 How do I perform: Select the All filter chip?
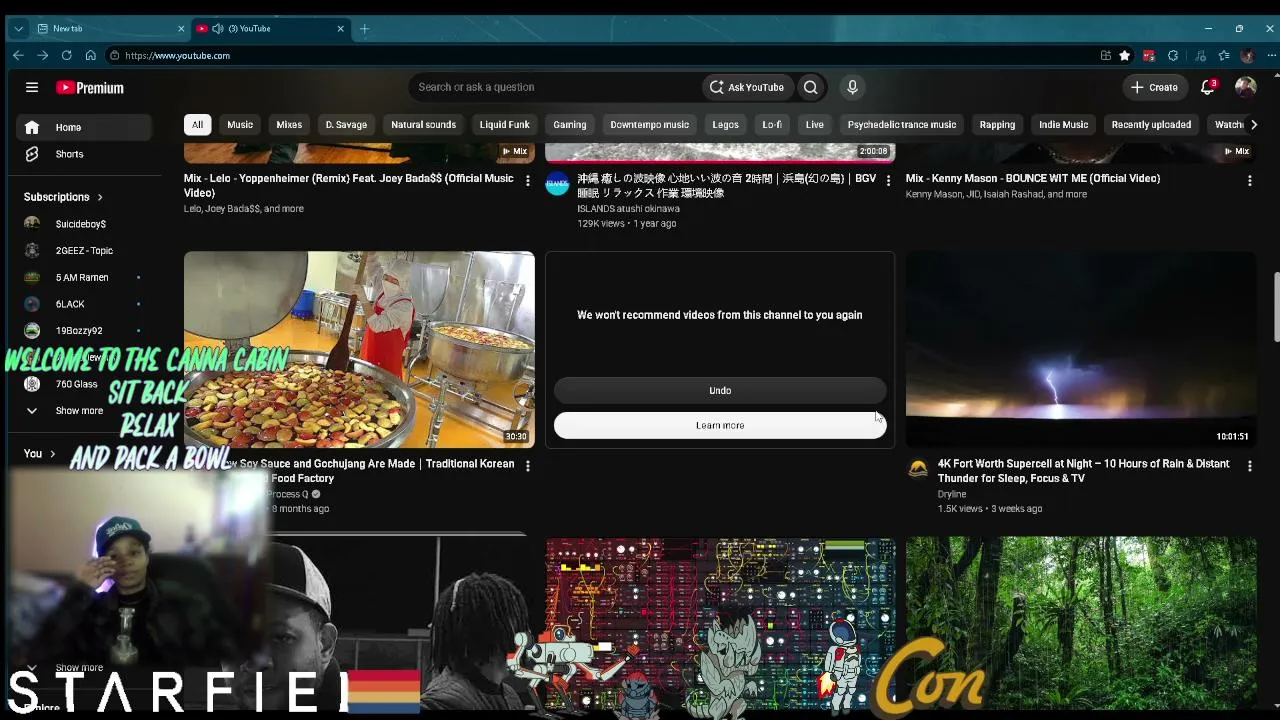point(198,125)
